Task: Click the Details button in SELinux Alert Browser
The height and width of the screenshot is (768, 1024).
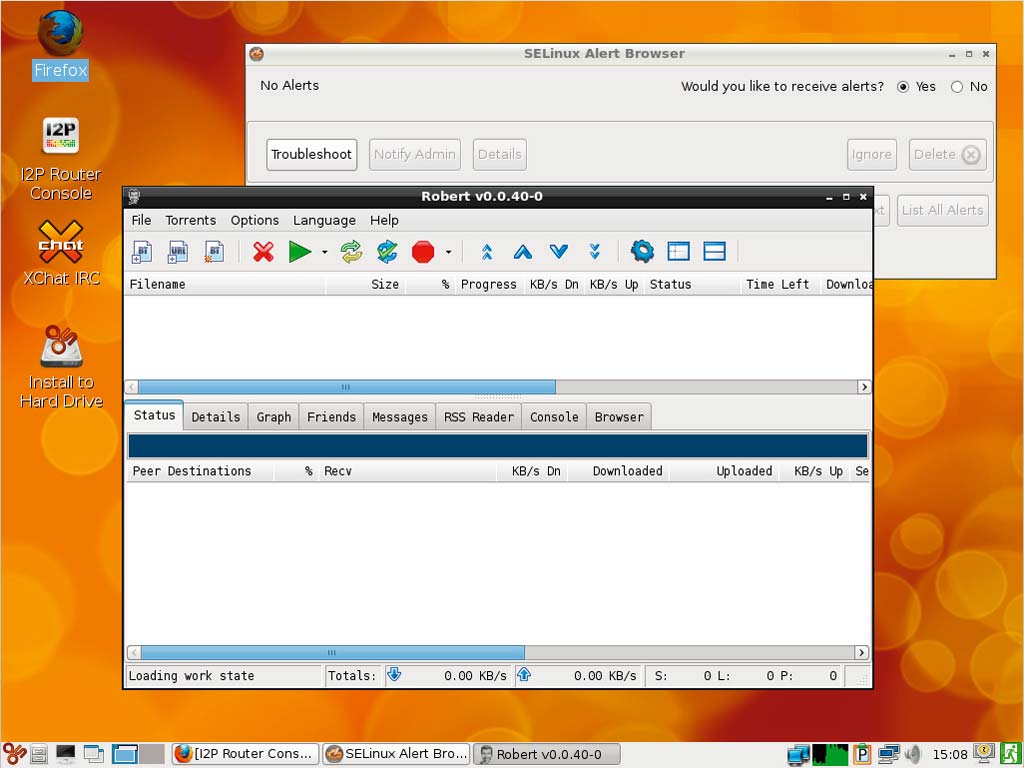Action: [500, 155]
